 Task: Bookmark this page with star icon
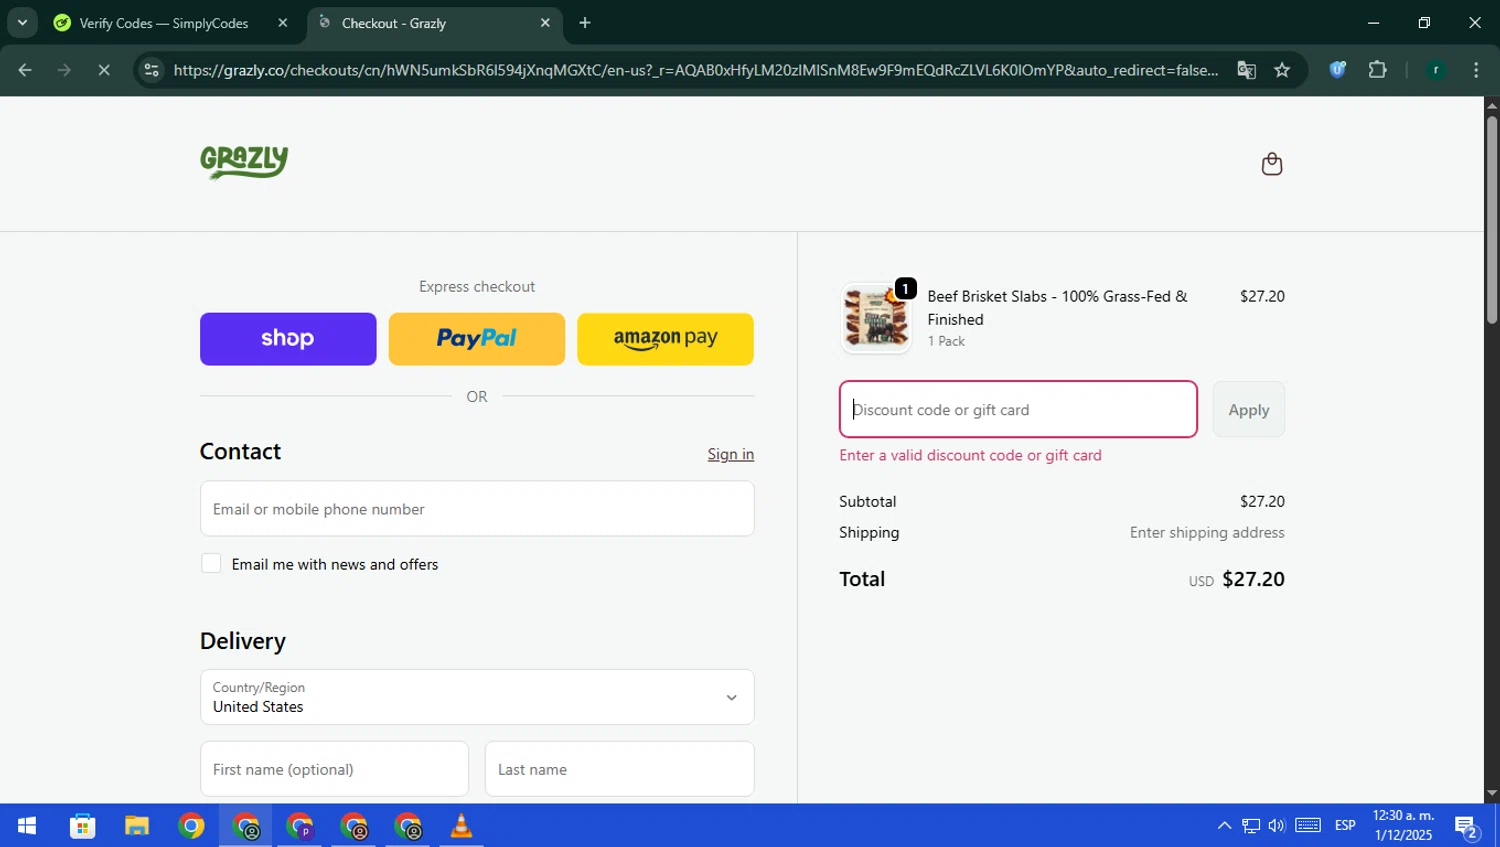click(x=1282, y=70)
